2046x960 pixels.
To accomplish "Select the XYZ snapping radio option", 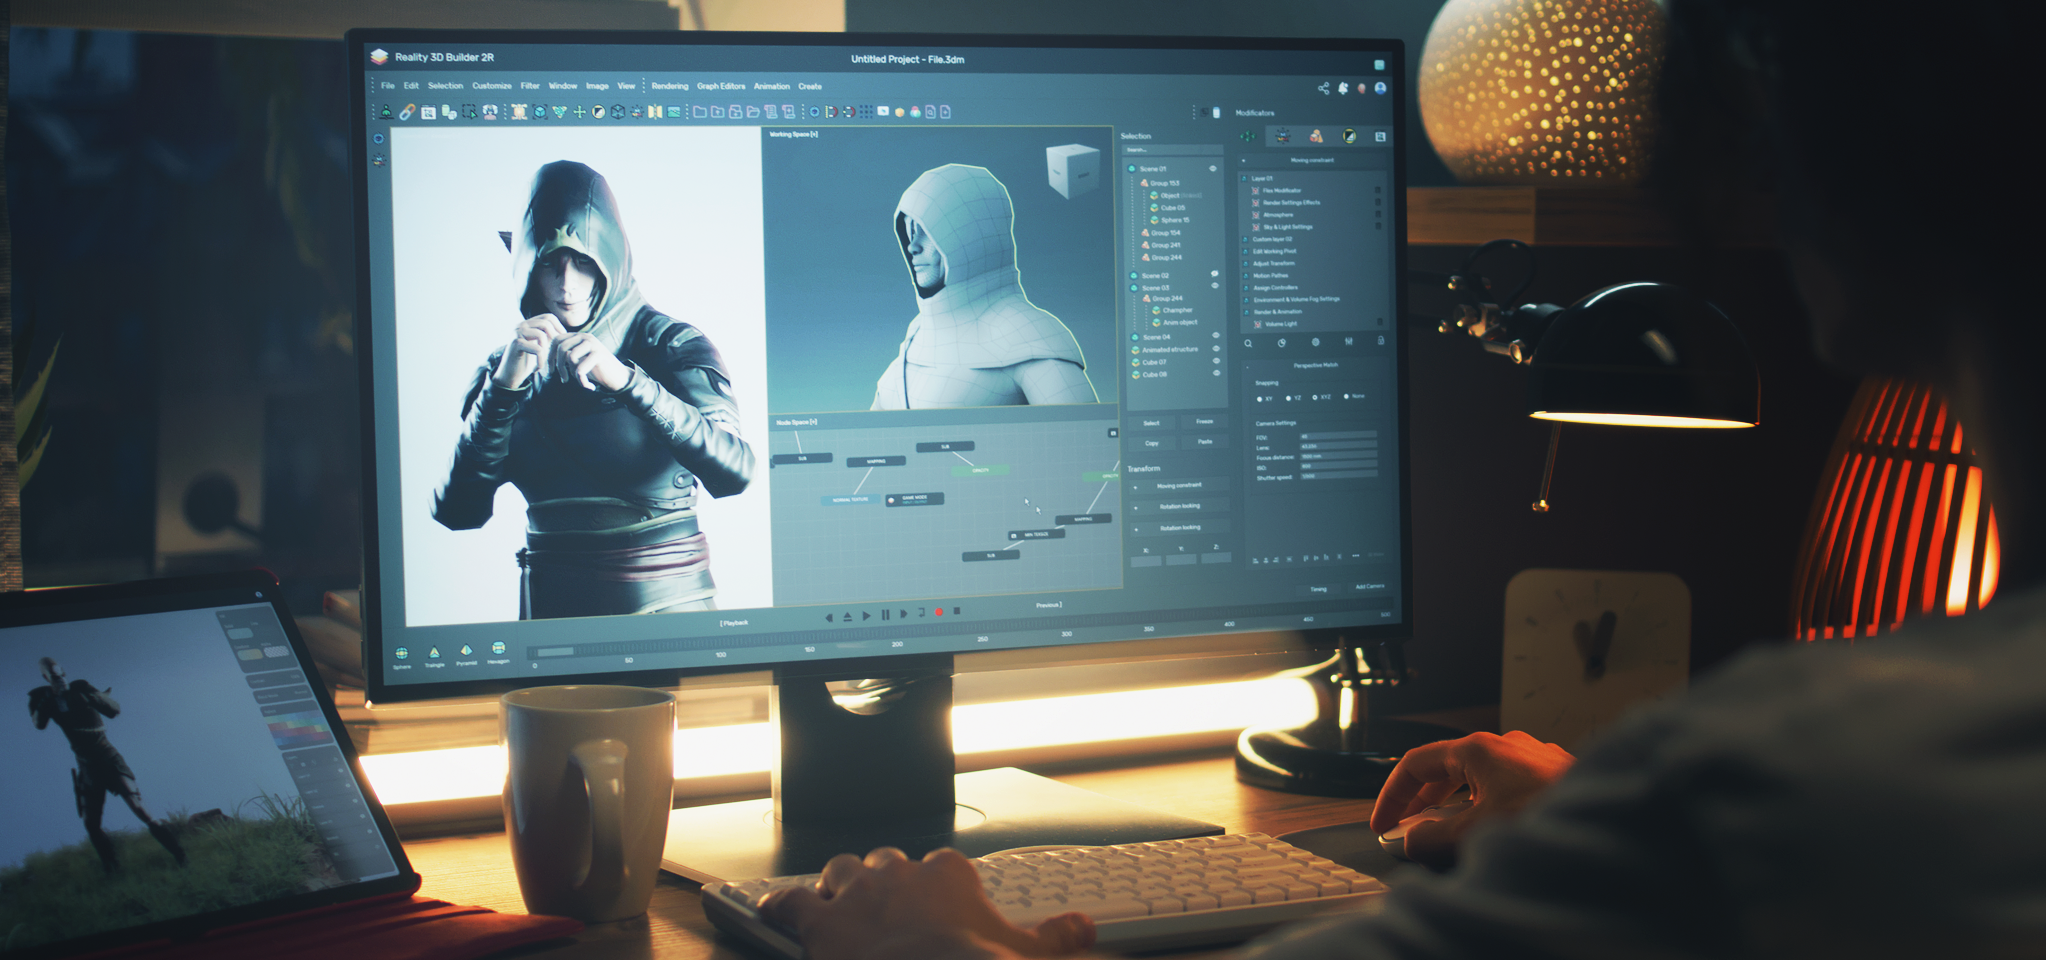I will (x=1317, y=397).
